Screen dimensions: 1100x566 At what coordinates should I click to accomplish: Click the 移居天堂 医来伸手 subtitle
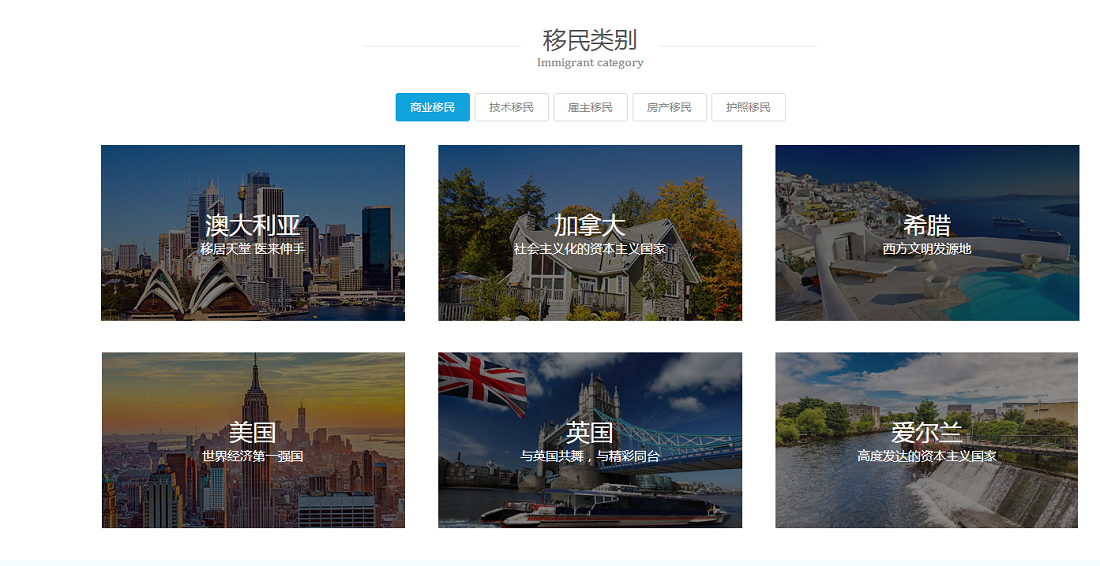point(253,248)
